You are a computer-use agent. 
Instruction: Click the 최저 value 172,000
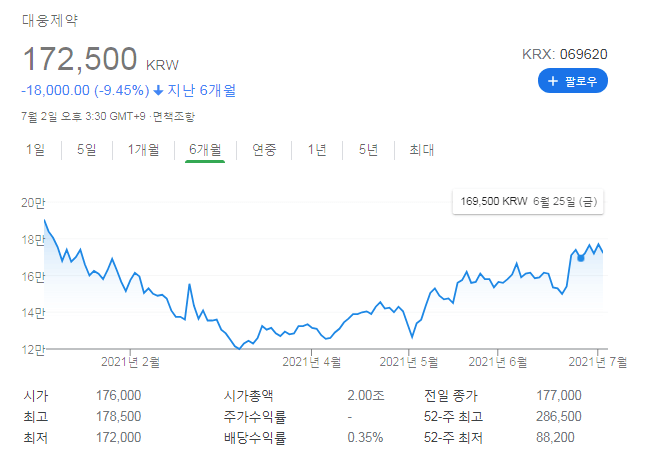(x=119, y=437)
